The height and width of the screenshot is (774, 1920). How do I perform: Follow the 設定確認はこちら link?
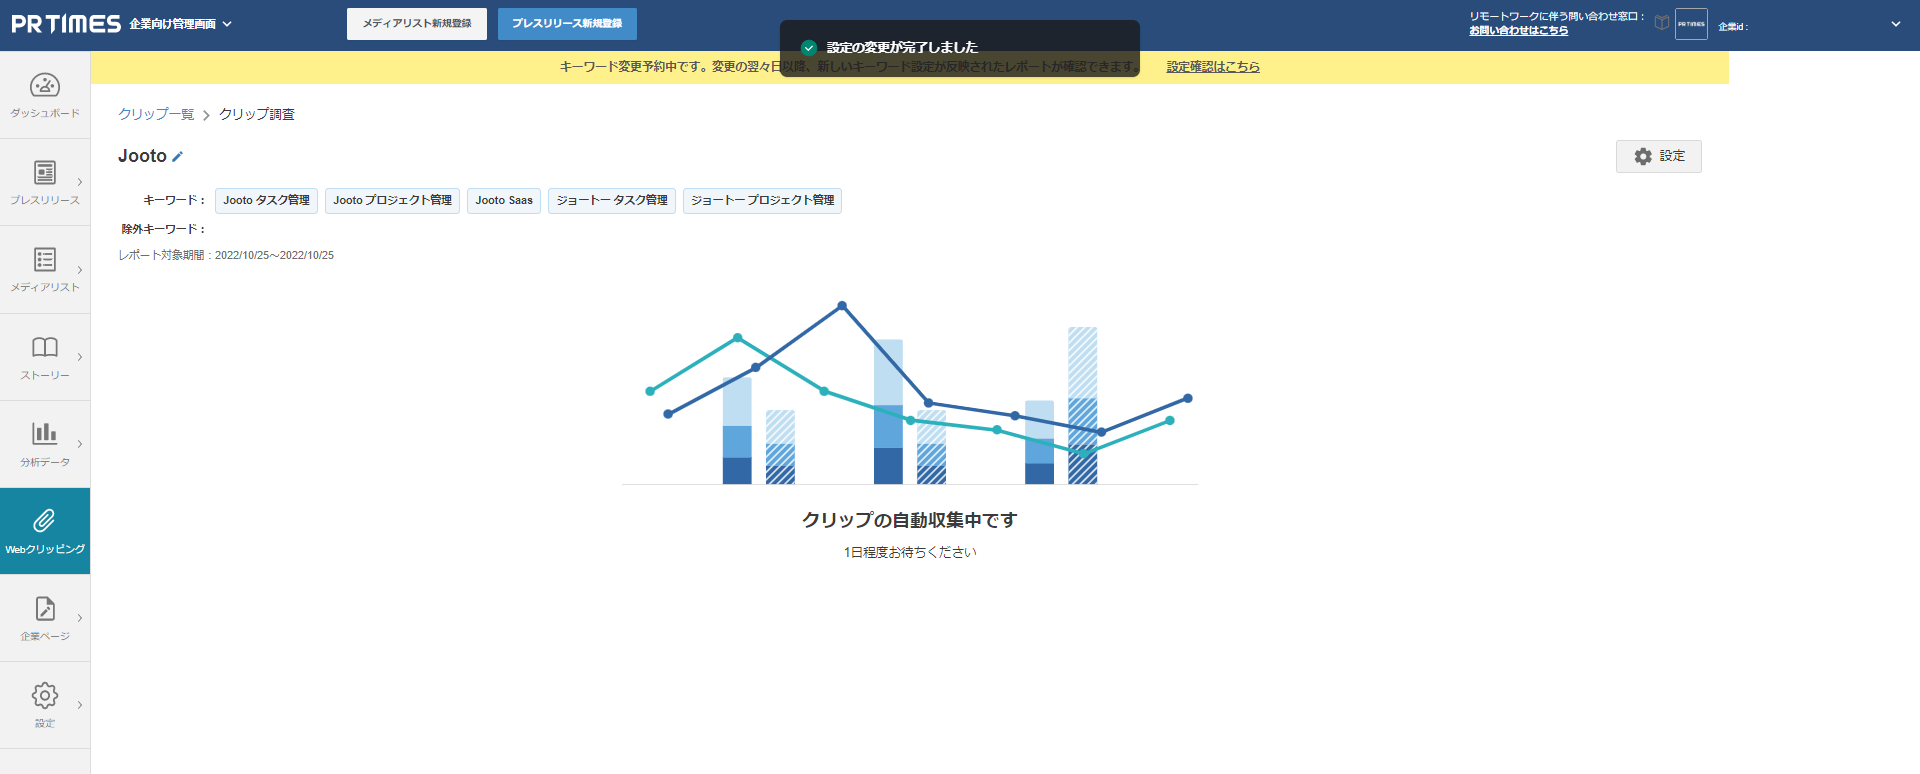click(x=1213, y=67)
